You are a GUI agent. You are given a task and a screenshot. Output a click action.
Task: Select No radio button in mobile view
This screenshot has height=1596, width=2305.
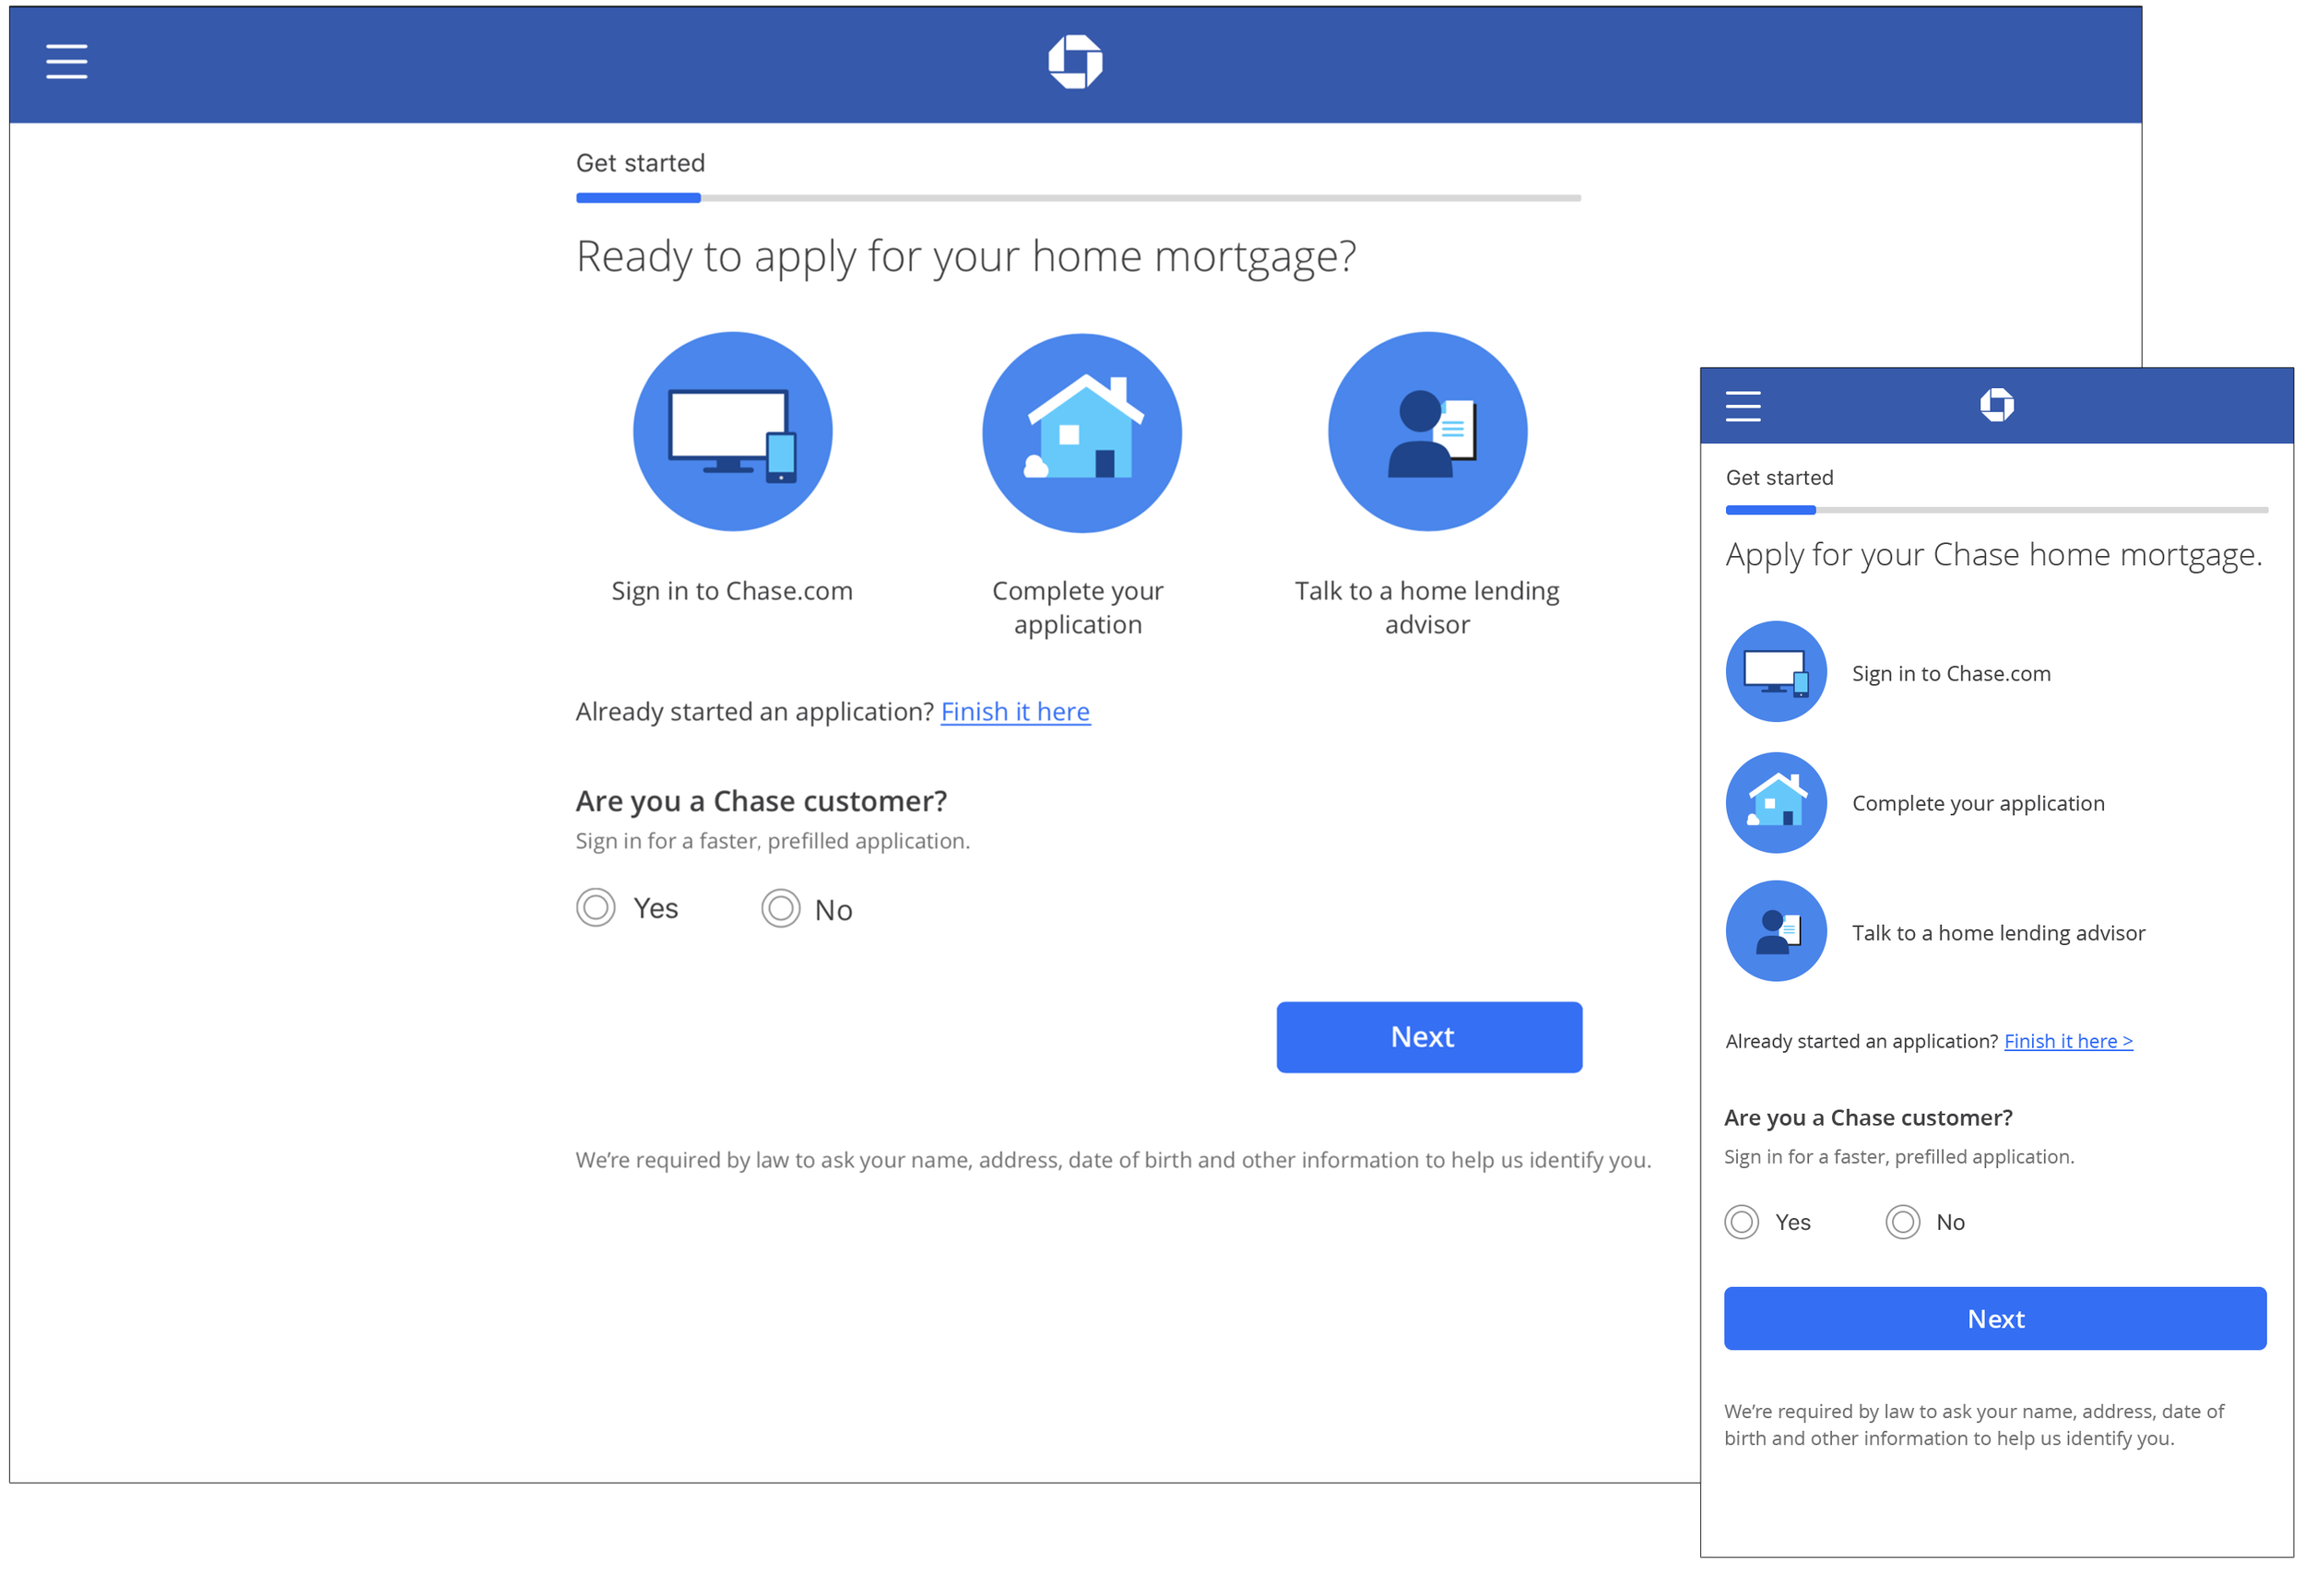tap(1903, 1222)
